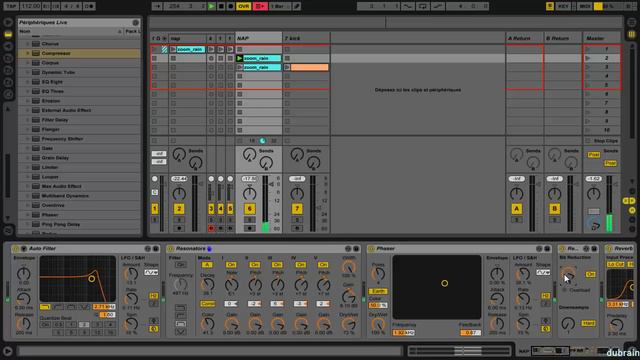Viewport: 640px width, 360px height.
Task: Click the track 6 pan knob
Action: tap(249, 194)
